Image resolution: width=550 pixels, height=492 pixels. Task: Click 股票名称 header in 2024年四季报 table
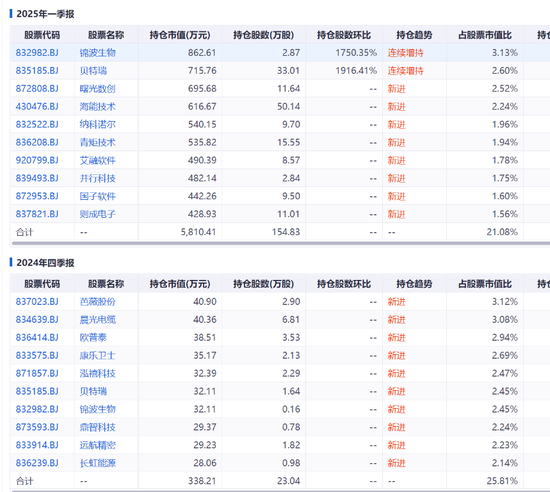(x=106, y=283)
